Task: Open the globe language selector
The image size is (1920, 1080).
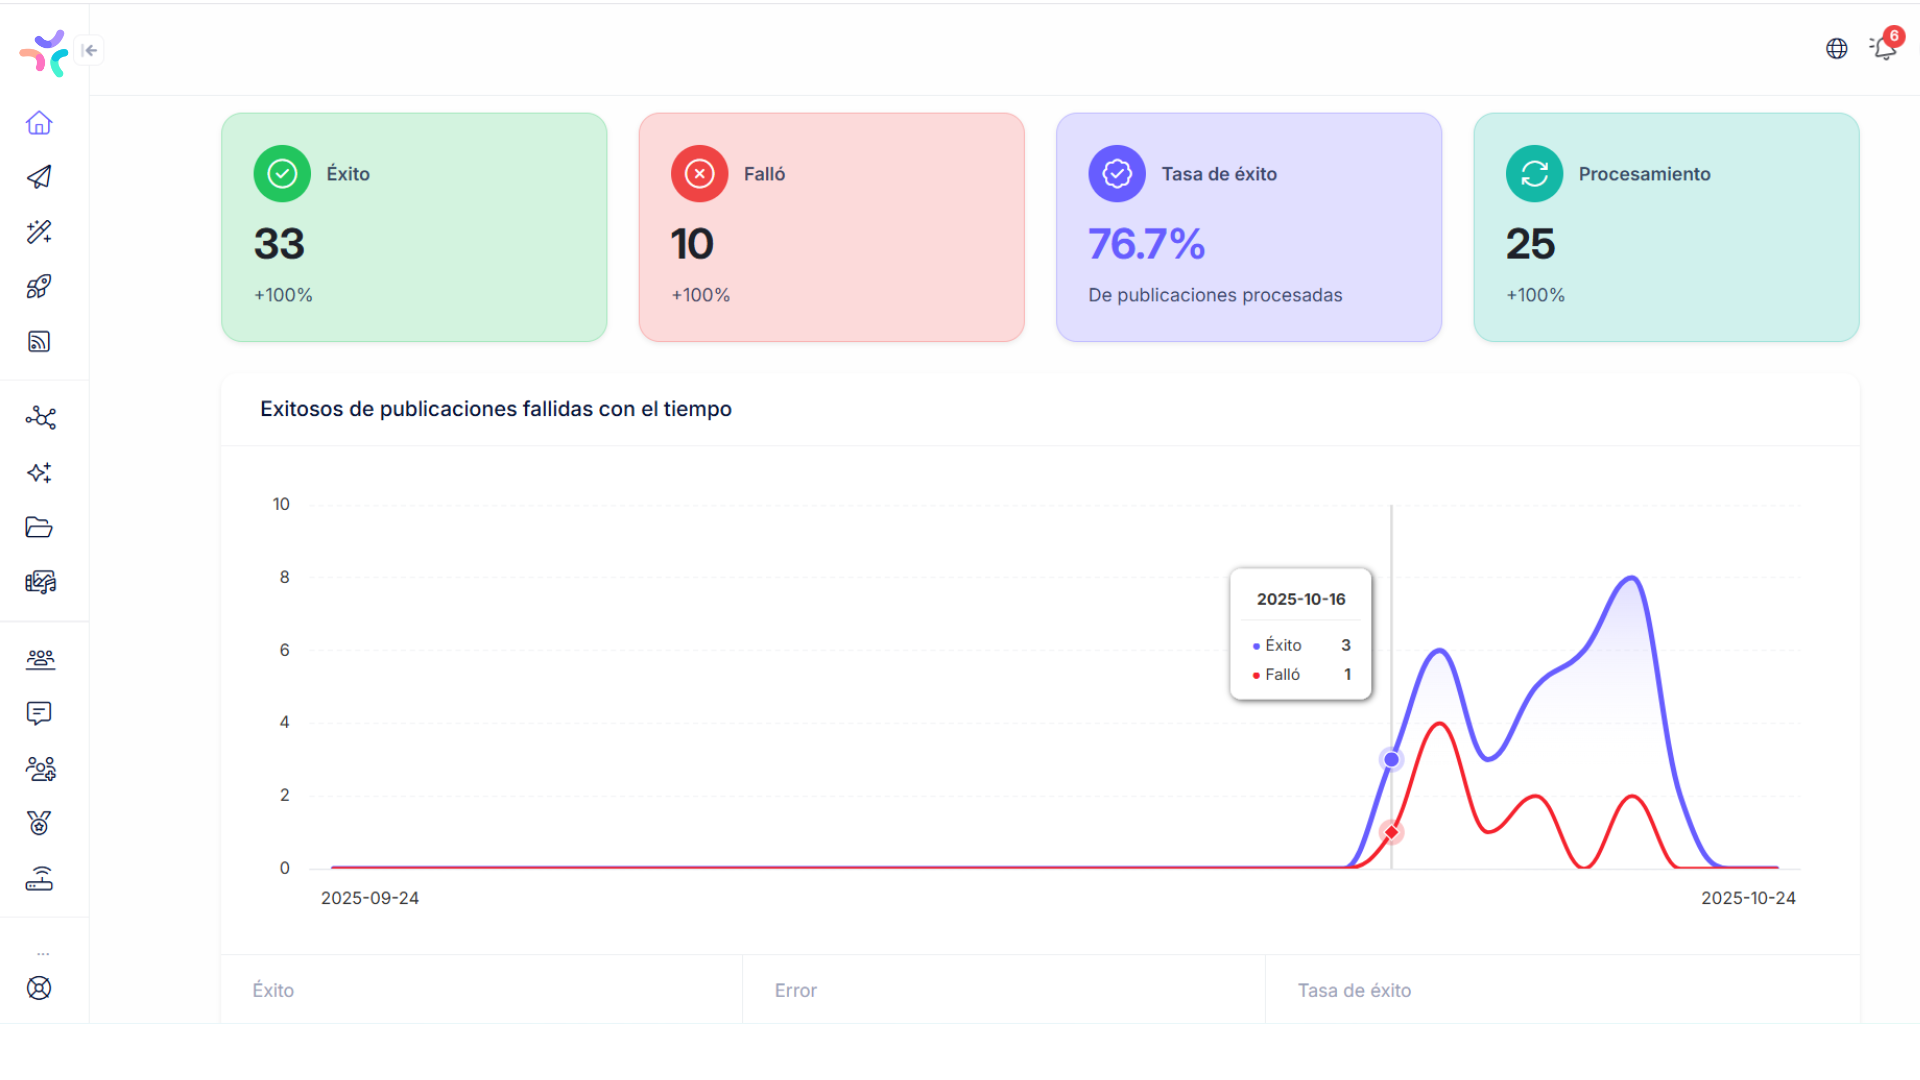Action: 1836,49
